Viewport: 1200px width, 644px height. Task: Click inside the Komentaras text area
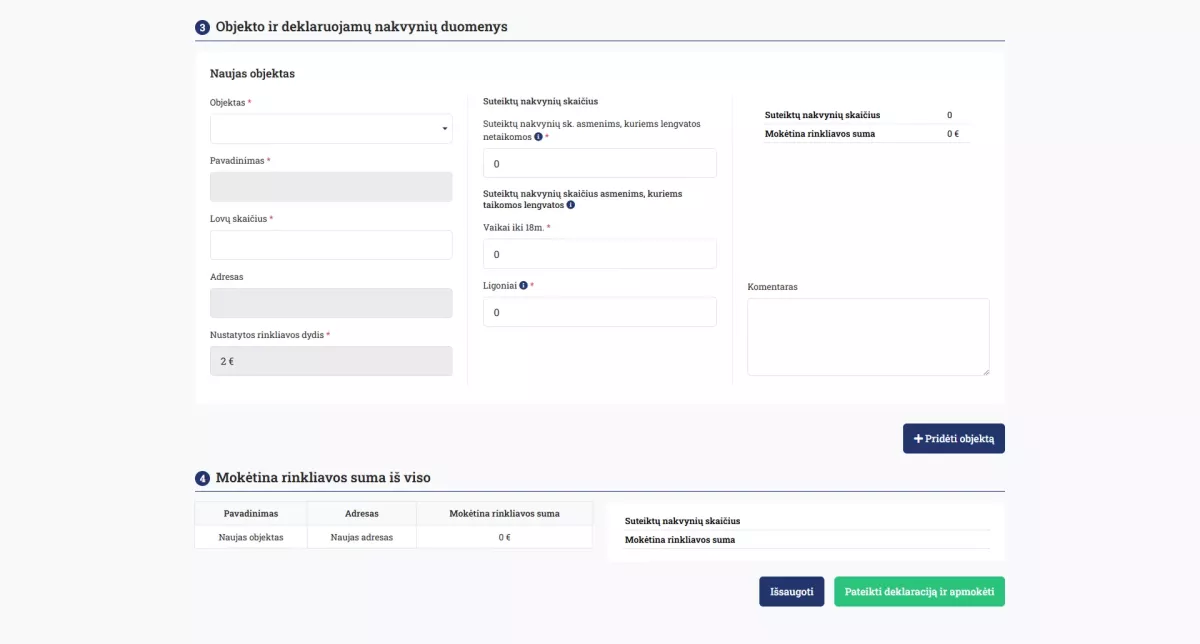pyautogui.click(x=867, y=336)
